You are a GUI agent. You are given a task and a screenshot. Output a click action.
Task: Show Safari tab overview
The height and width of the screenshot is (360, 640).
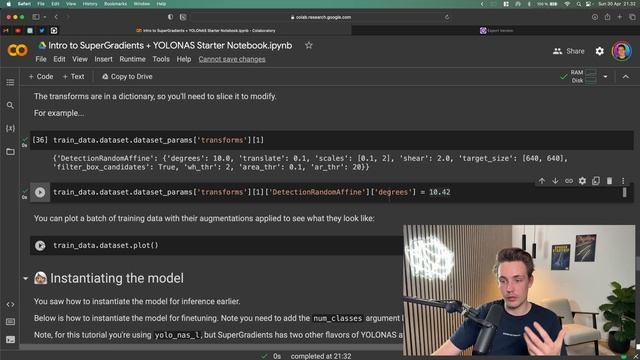tap(632, 17)
